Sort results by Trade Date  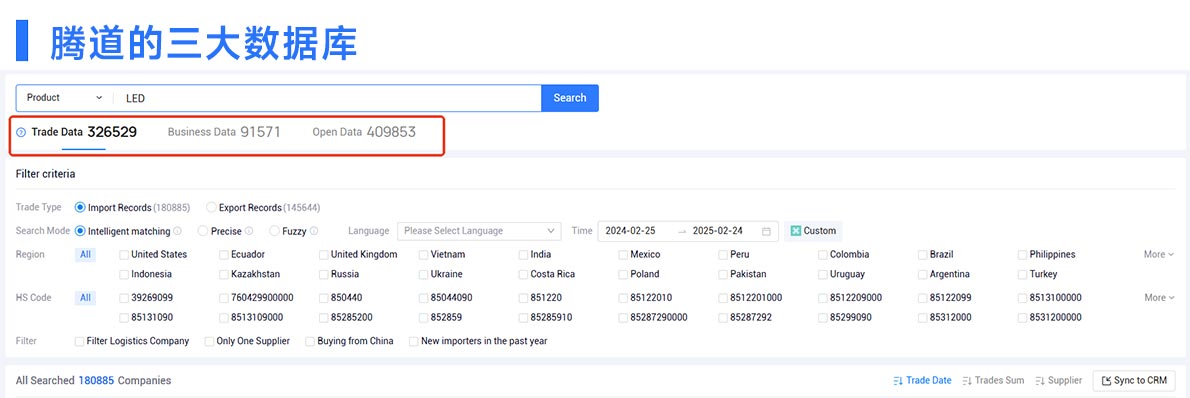(x=922, y=380)
